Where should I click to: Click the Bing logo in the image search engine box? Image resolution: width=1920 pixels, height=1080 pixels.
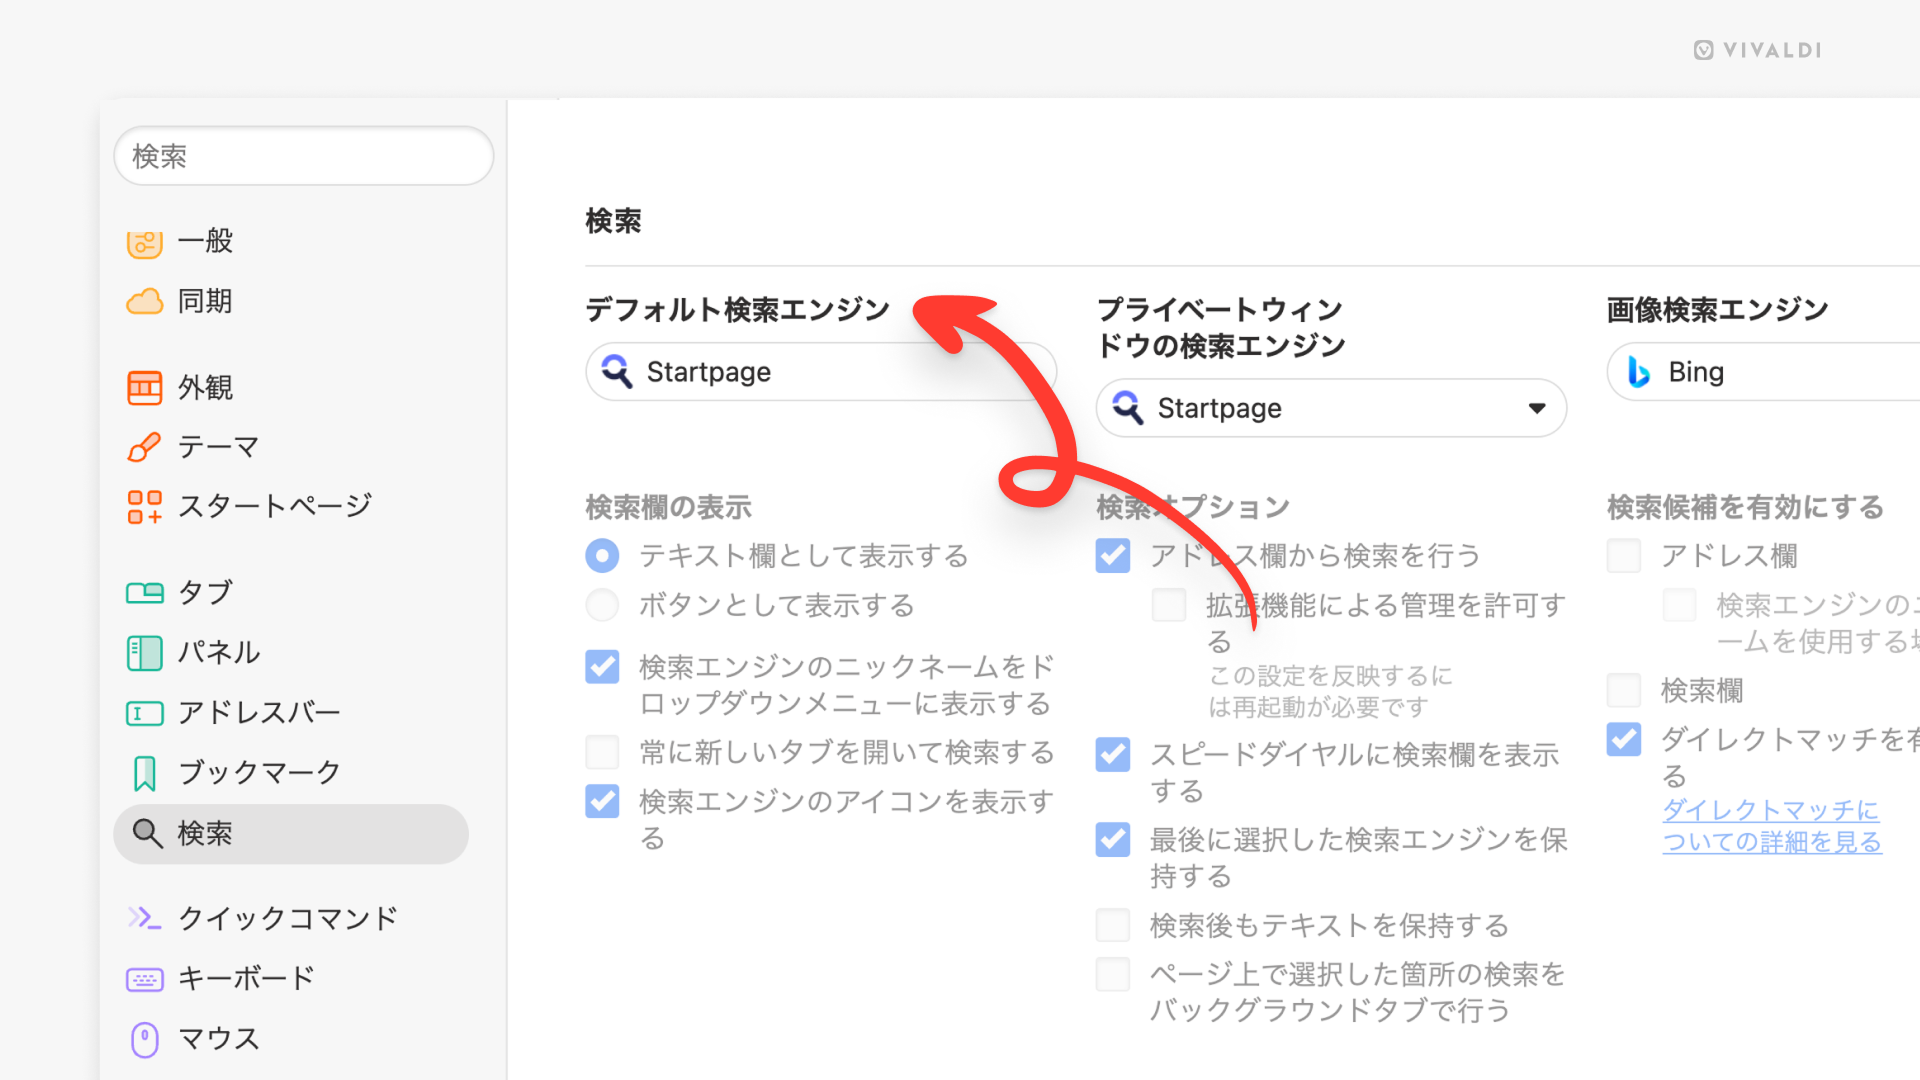tap(1638, 371)
